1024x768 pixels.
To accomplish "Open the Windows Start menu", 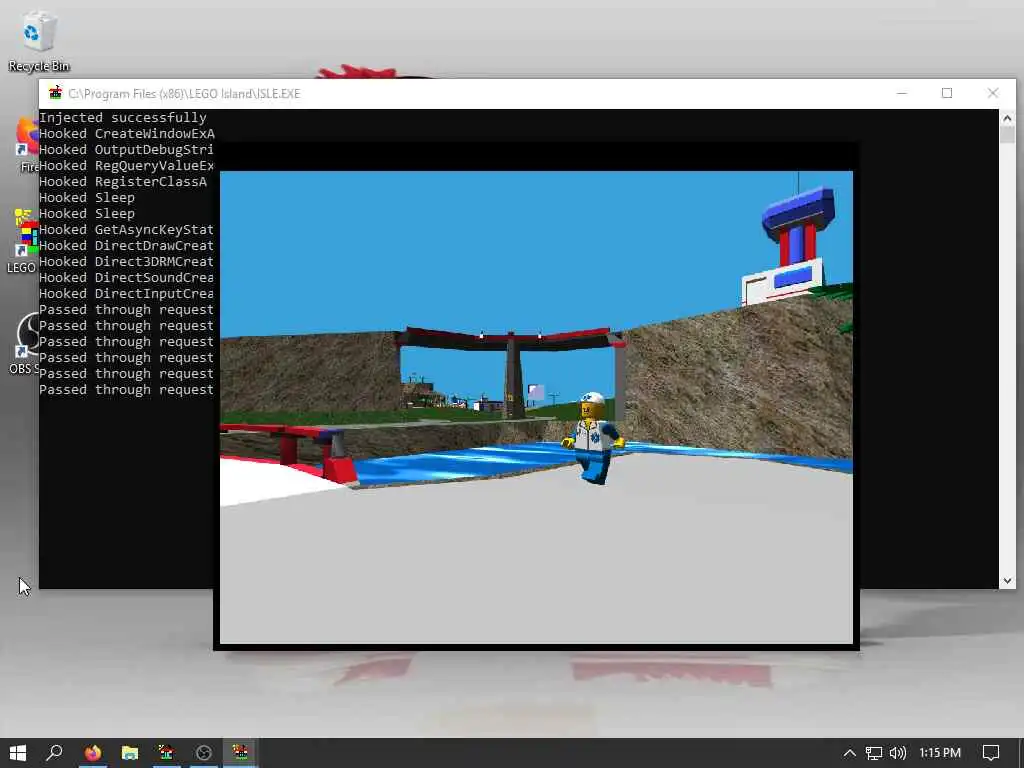I will tap(18, 753).
